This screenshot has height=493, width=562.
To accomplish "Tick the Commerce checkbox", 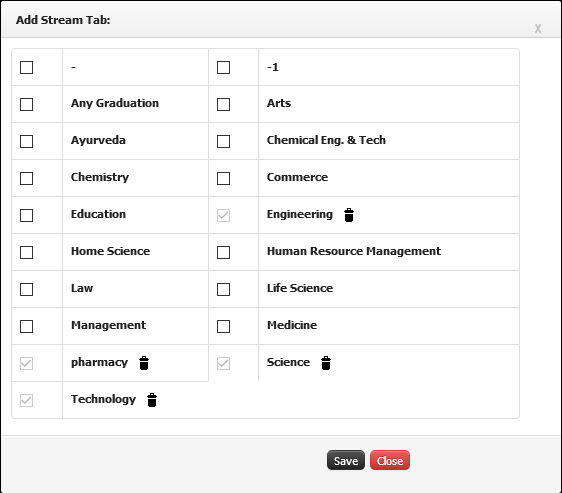I will (223, 178).
